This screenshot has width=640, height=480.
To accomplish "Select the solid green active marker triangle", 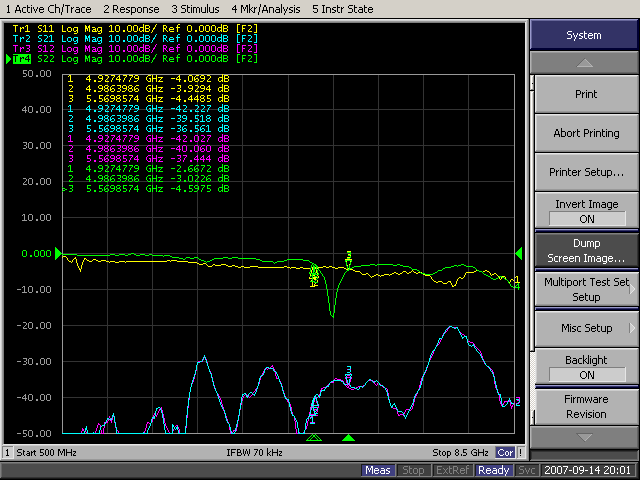I will click(x=348, y=438).
